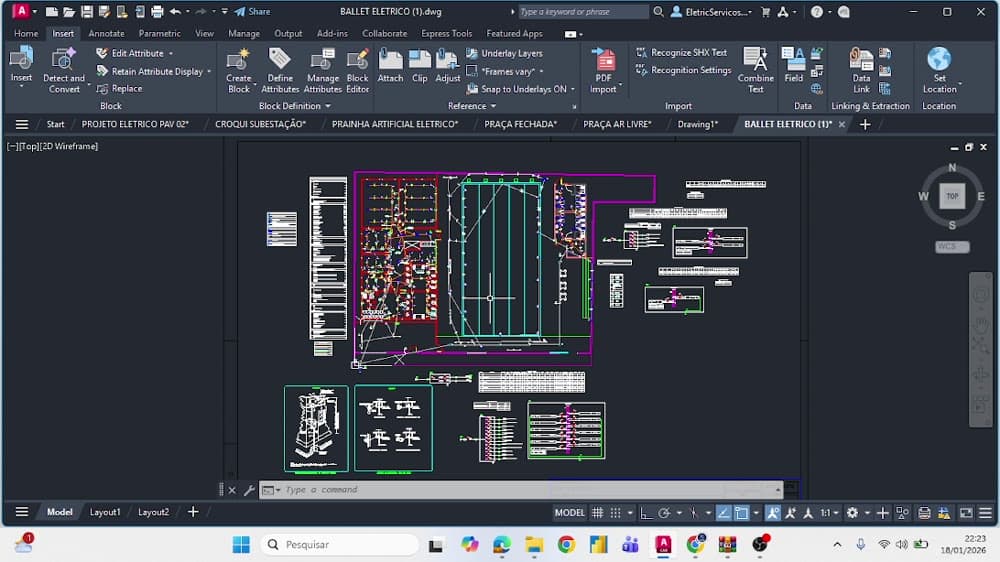The image size is (1000, 562).
Task: Open Frames vary dropdown
Action: (541, 71)
